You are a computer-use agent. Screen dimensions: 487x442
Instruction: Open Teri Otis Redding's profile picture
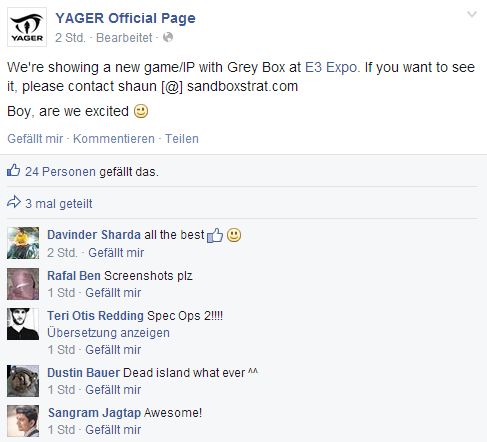pyautogui.click(x=23, y=324)
